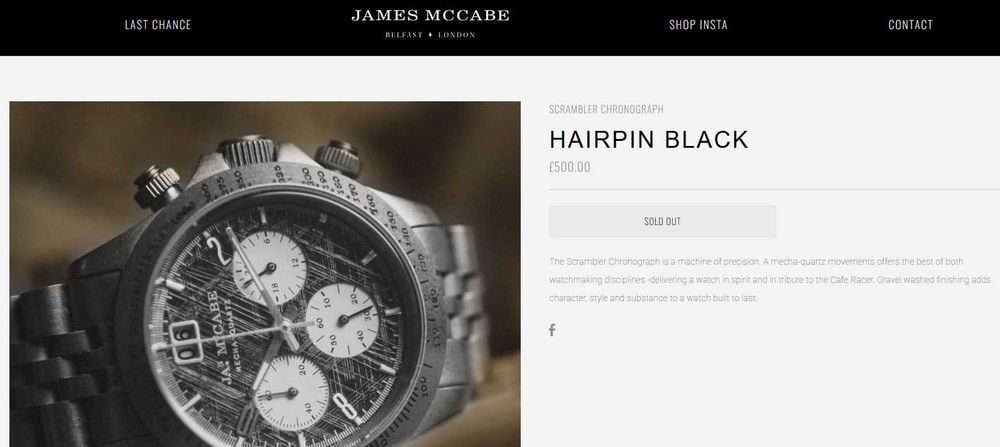The width and height of the screenshot is (1000, 447).
Task: Click the Scrambler Chronograph category label
Action: point(606,110)
